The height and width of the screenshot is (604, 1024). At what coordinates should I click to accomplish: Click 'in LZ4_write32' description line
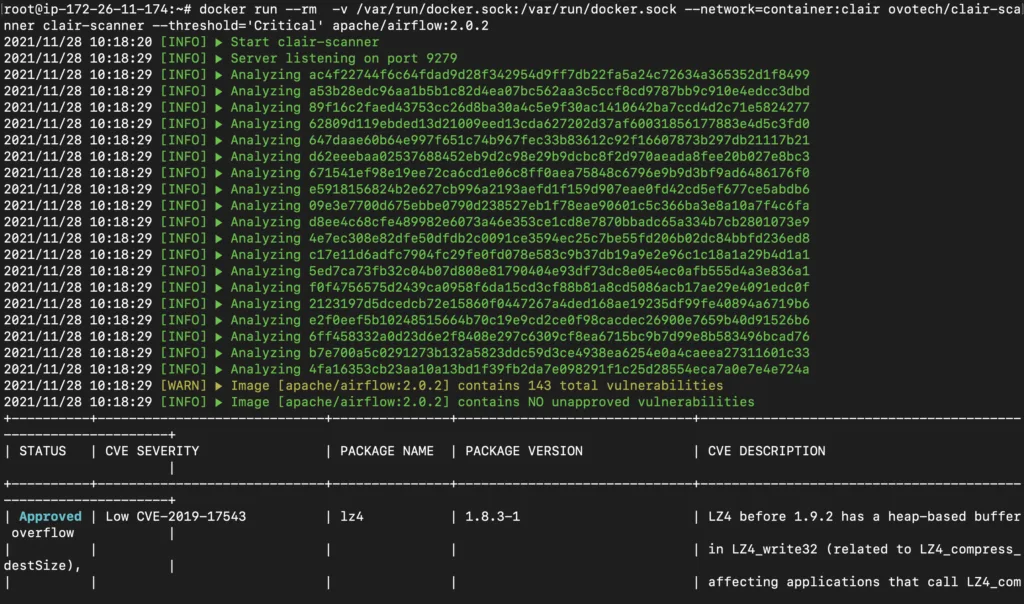(x=864, y=548)
